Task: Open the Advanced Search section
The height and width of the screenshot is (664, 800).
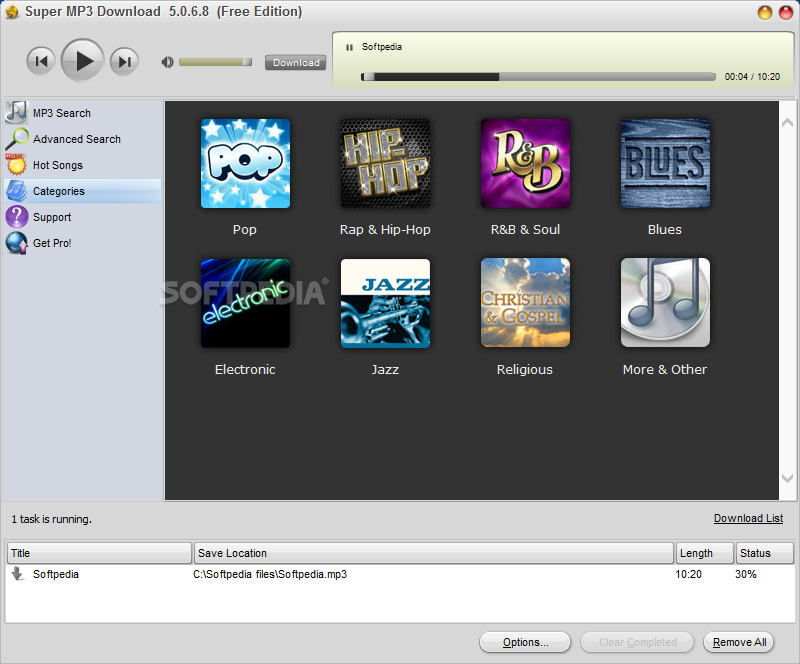Action: point(77,139)
